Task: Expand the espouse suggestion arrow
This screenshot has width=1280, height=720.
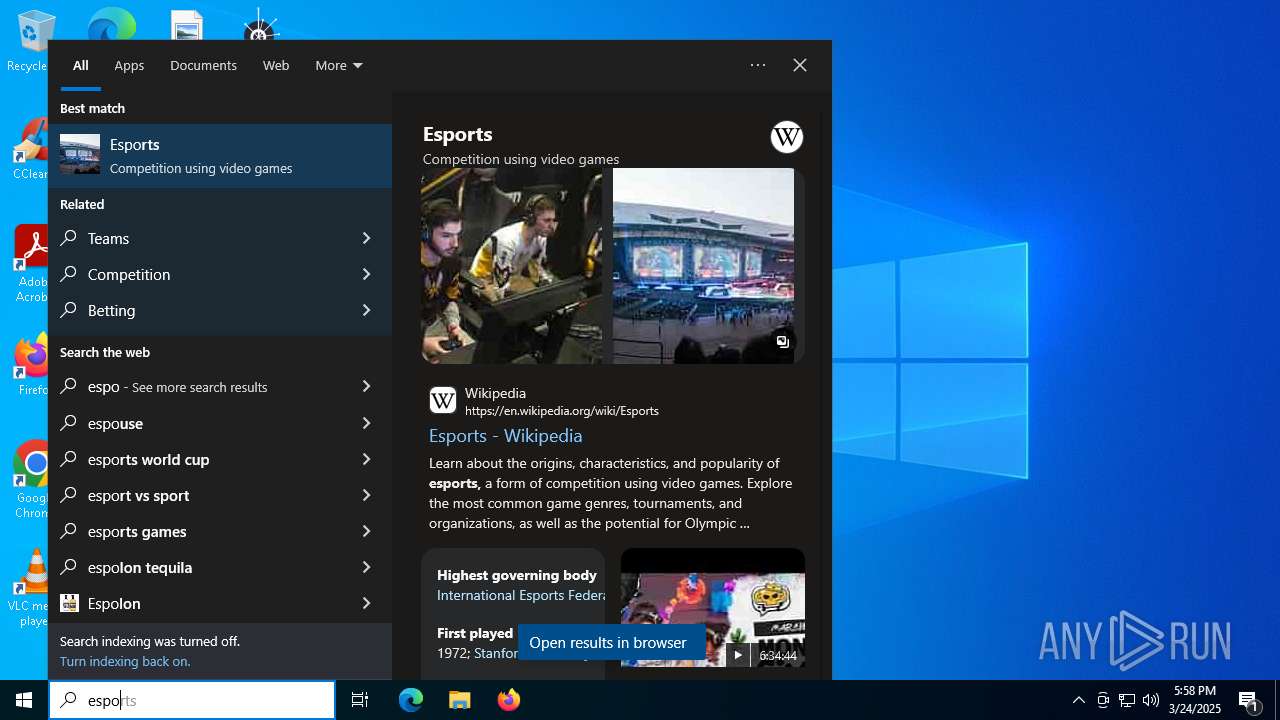Action: tap(366, 423)
